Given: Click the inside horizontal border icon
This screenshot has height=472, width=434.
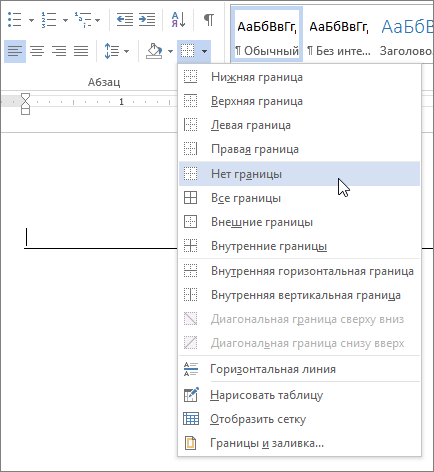Looking at the screenshot, I should click(191, 271).
